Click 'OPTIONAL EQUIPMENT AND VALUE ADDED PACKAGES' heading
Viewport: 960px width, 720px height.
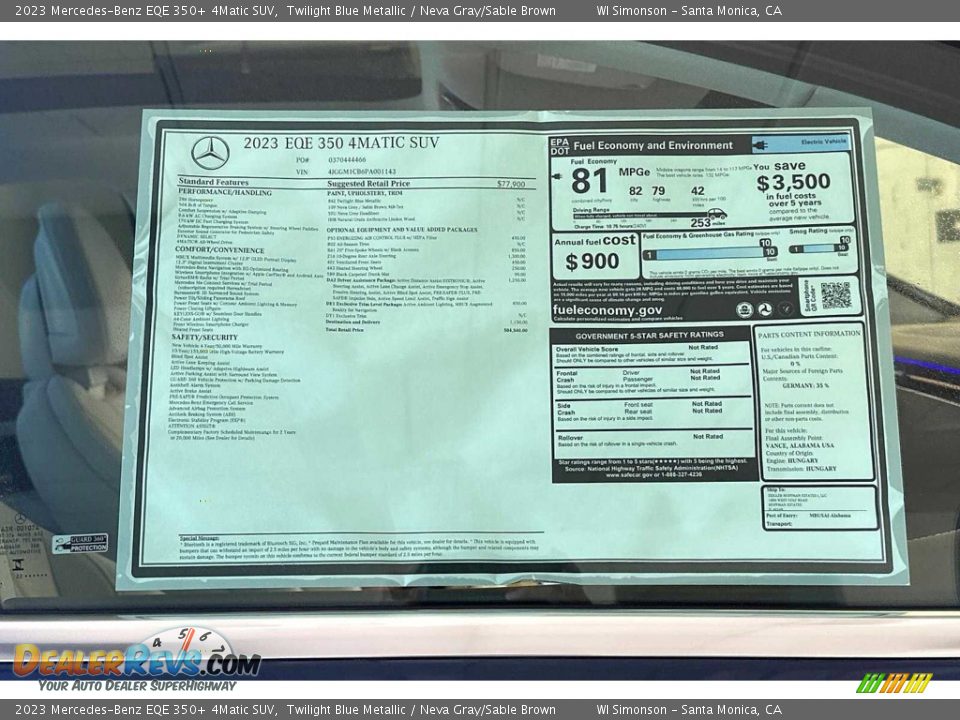[402, 230]
